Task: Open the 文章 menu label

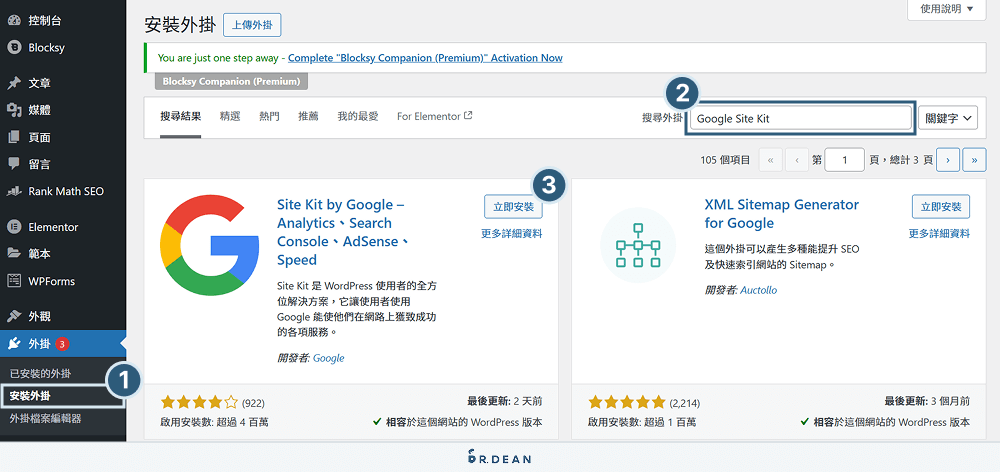Action: [40, 83]
